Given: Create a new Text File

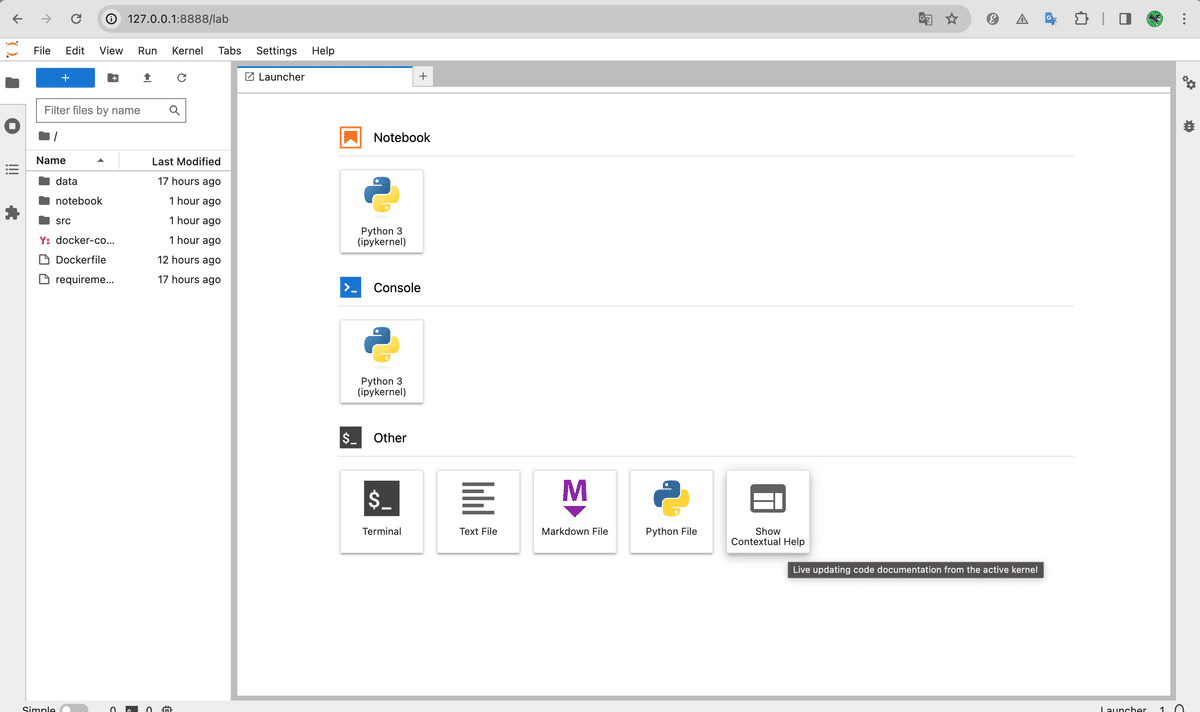Looking at the screenshot, I should point(478,512).
